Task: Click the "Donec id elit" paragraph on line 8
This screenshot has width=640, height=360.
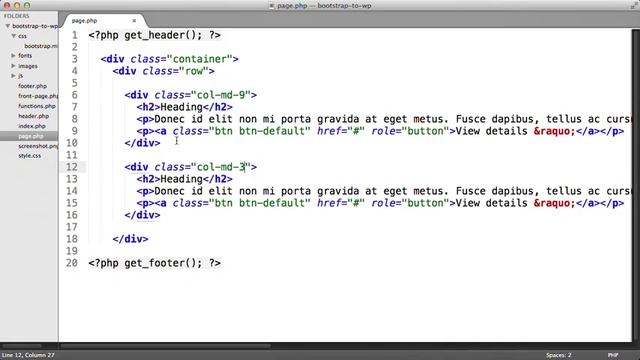Action: point(384,119)
